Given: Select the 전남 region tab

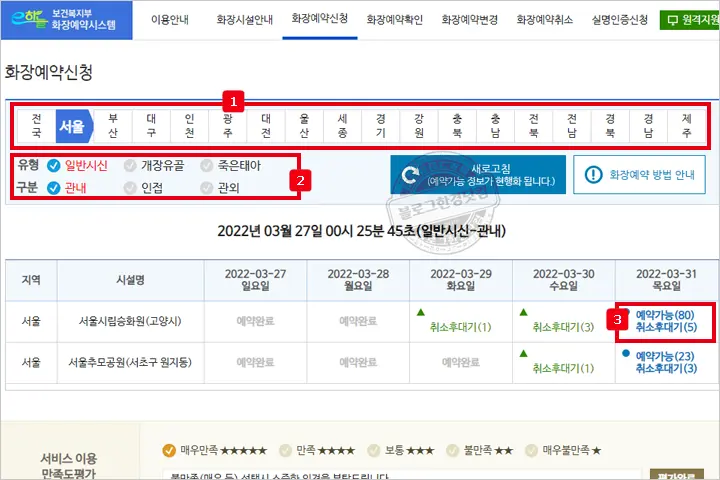Looking at the screenshot, I should pos(572,126).
